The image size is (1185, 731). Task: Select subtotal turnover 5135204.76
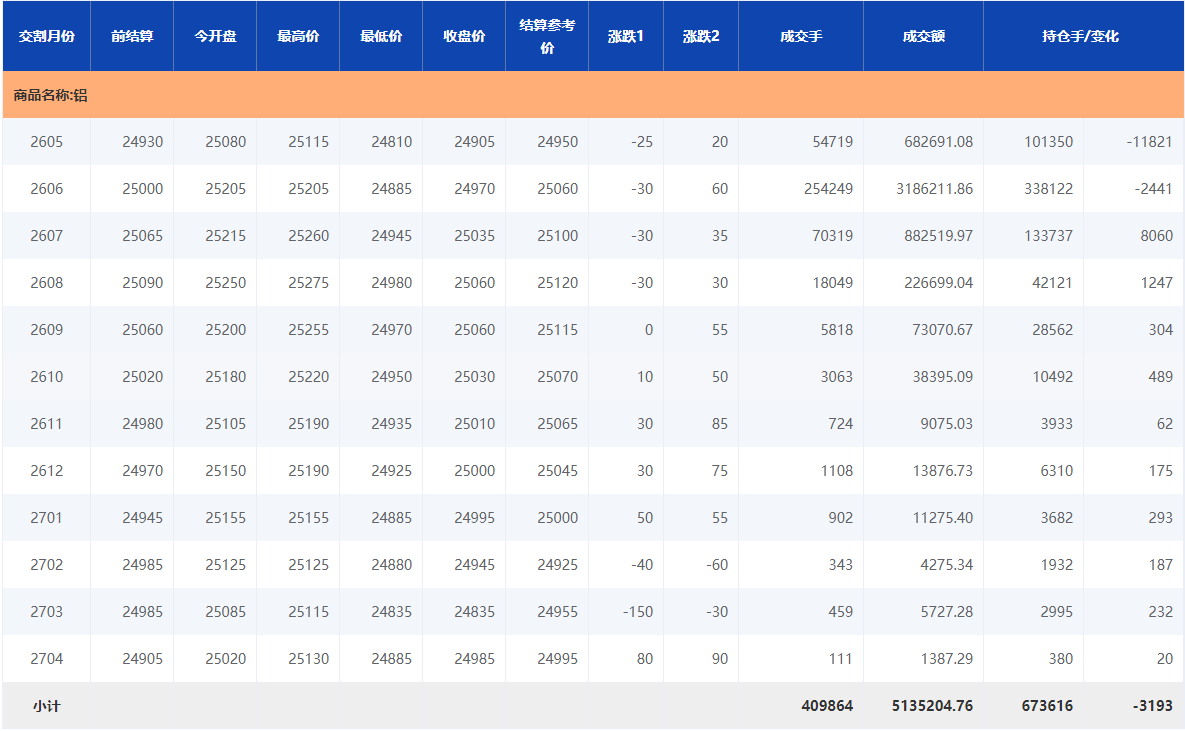(932, 706)
